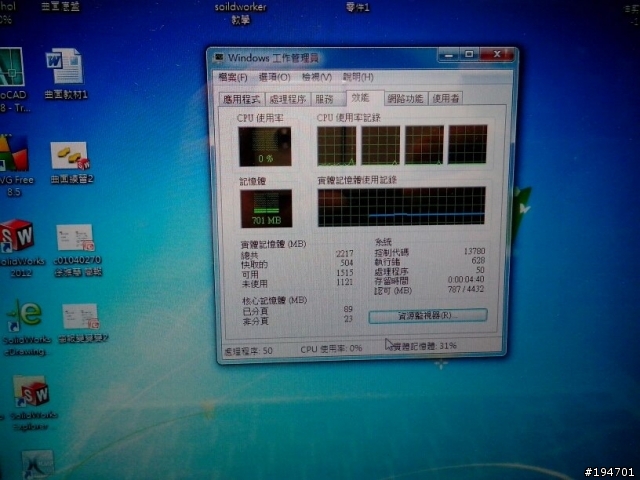Image resolution: width=640 pixels, height=480 pixels.
Task: Switch to the 應用程式 tab
Action: (242, 99)
